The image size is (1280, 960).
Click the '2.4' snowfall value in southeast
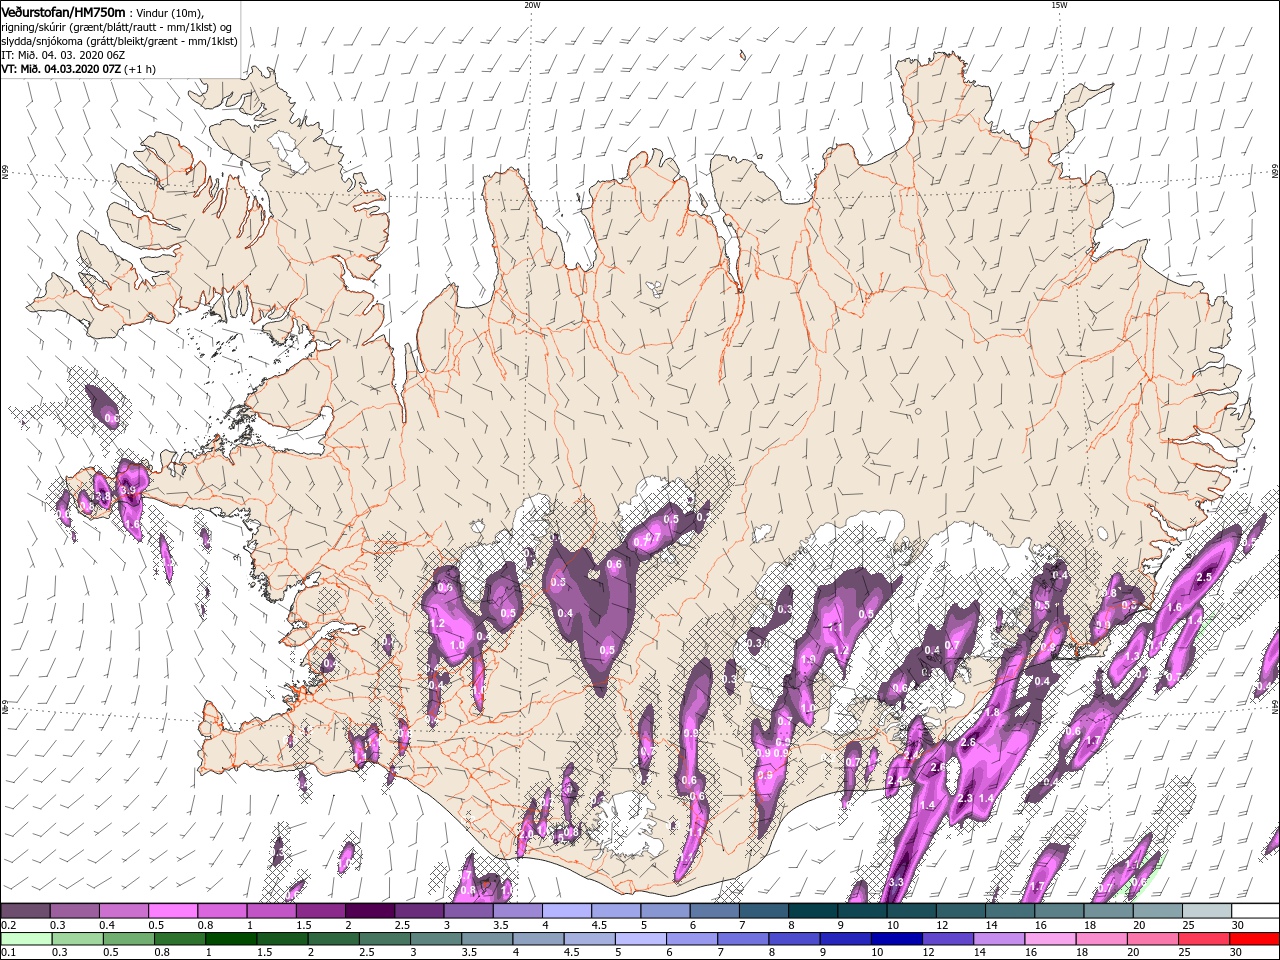click(894, 781)
